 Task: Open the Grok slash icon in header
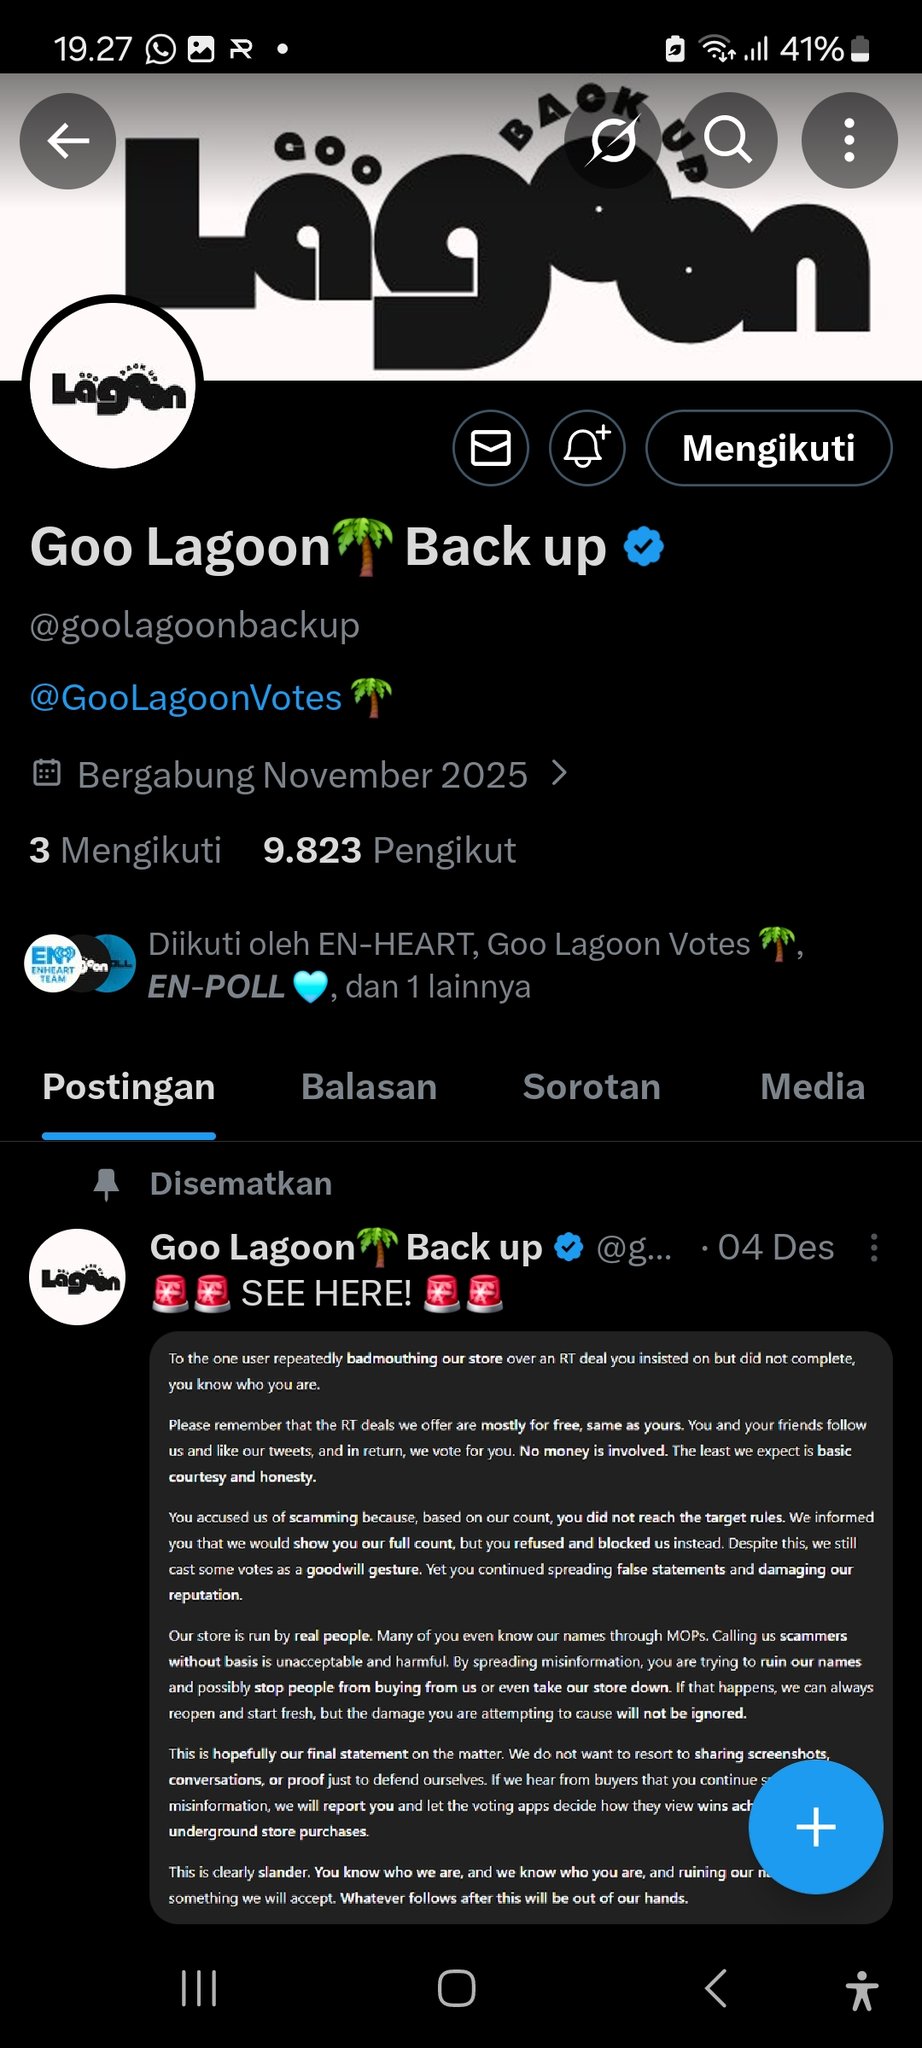click(612, 141)
